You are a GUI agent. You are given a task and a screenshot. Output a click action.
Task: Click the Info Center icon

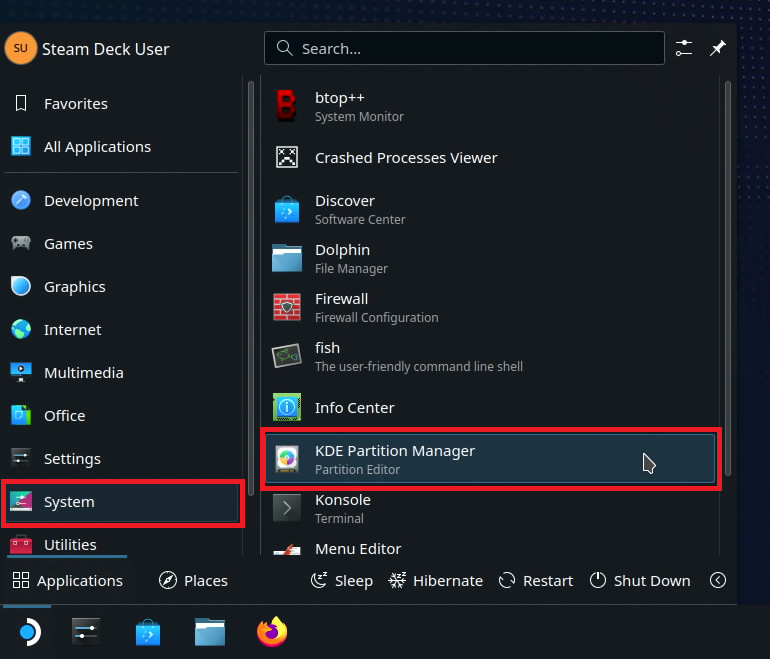click(287, 407)
